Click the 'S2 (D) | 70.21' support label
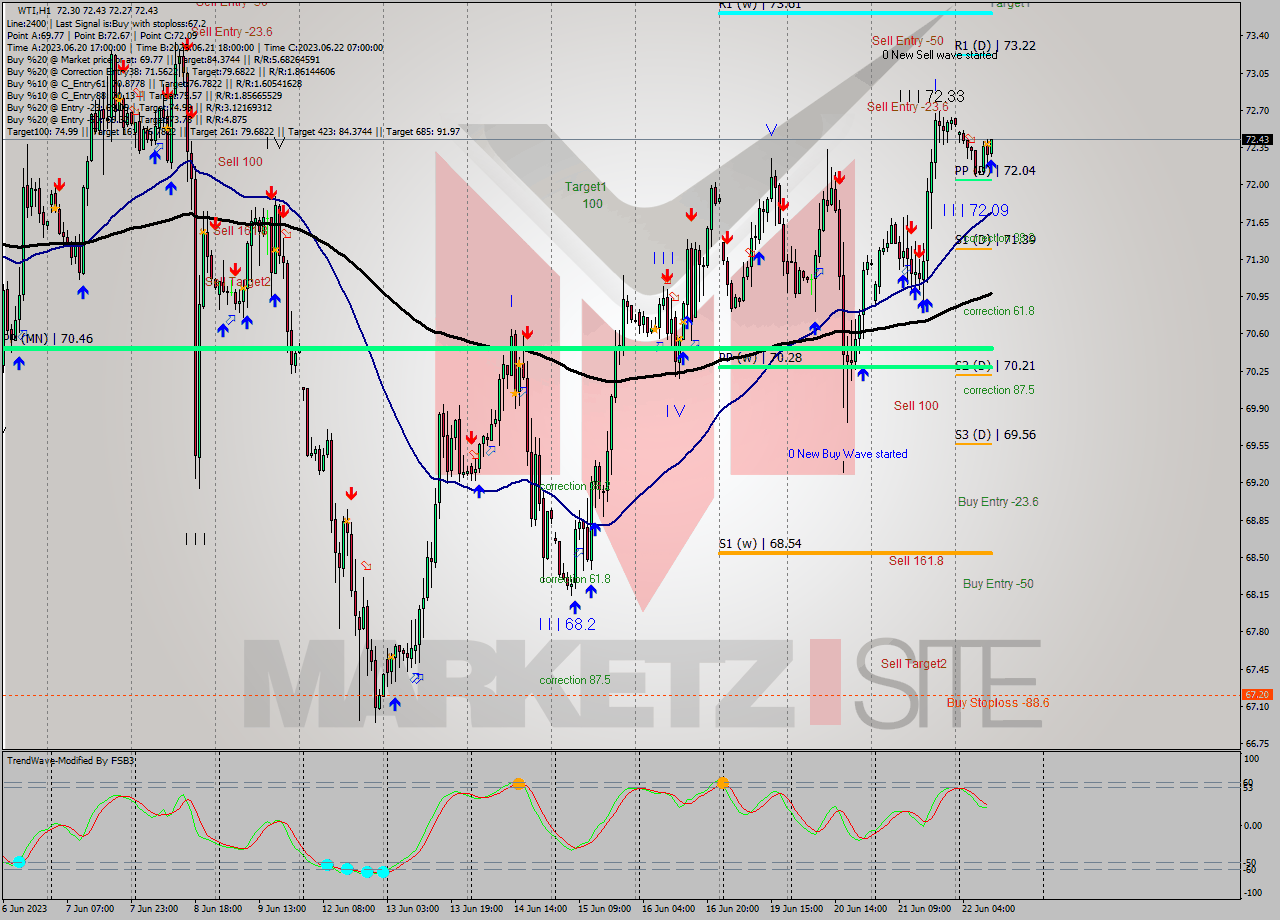The image size is (1280, 920). [x=994, y=366]
